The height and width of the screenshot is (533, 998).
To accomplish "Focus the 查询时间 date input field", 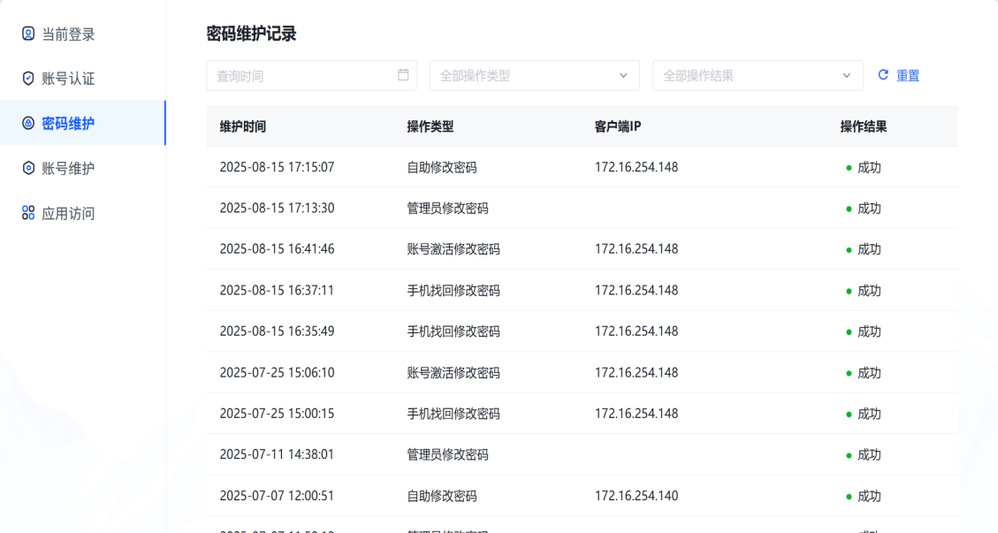I will click(x=300, y=75).
